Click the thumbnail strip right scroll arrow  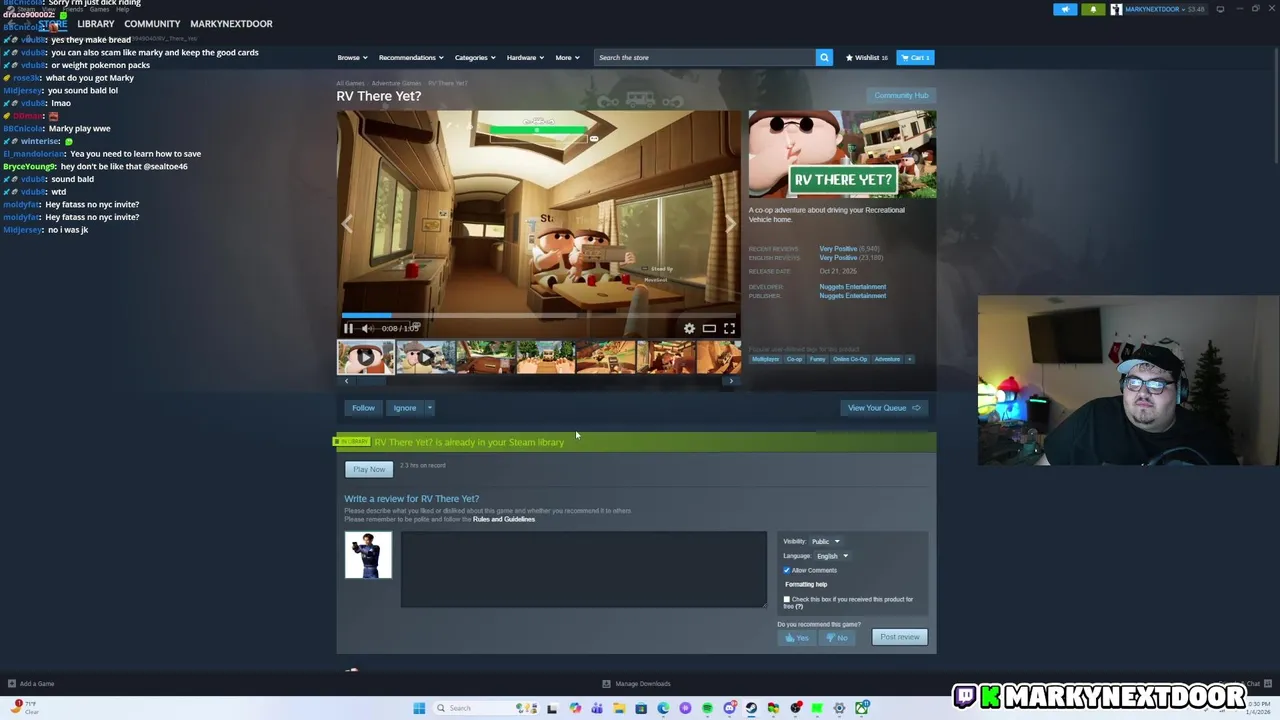click(731, 381)
